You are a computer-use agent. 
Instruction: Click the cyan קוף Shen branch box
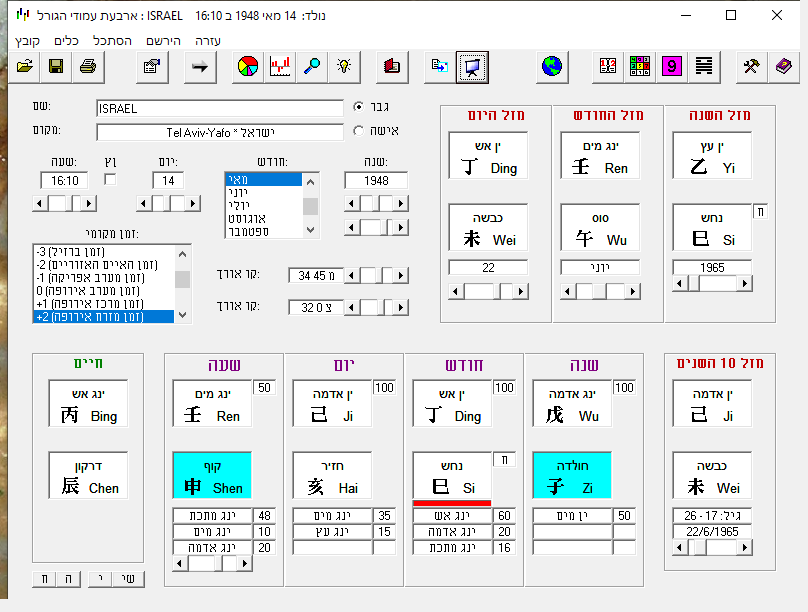tap(212, 476)
